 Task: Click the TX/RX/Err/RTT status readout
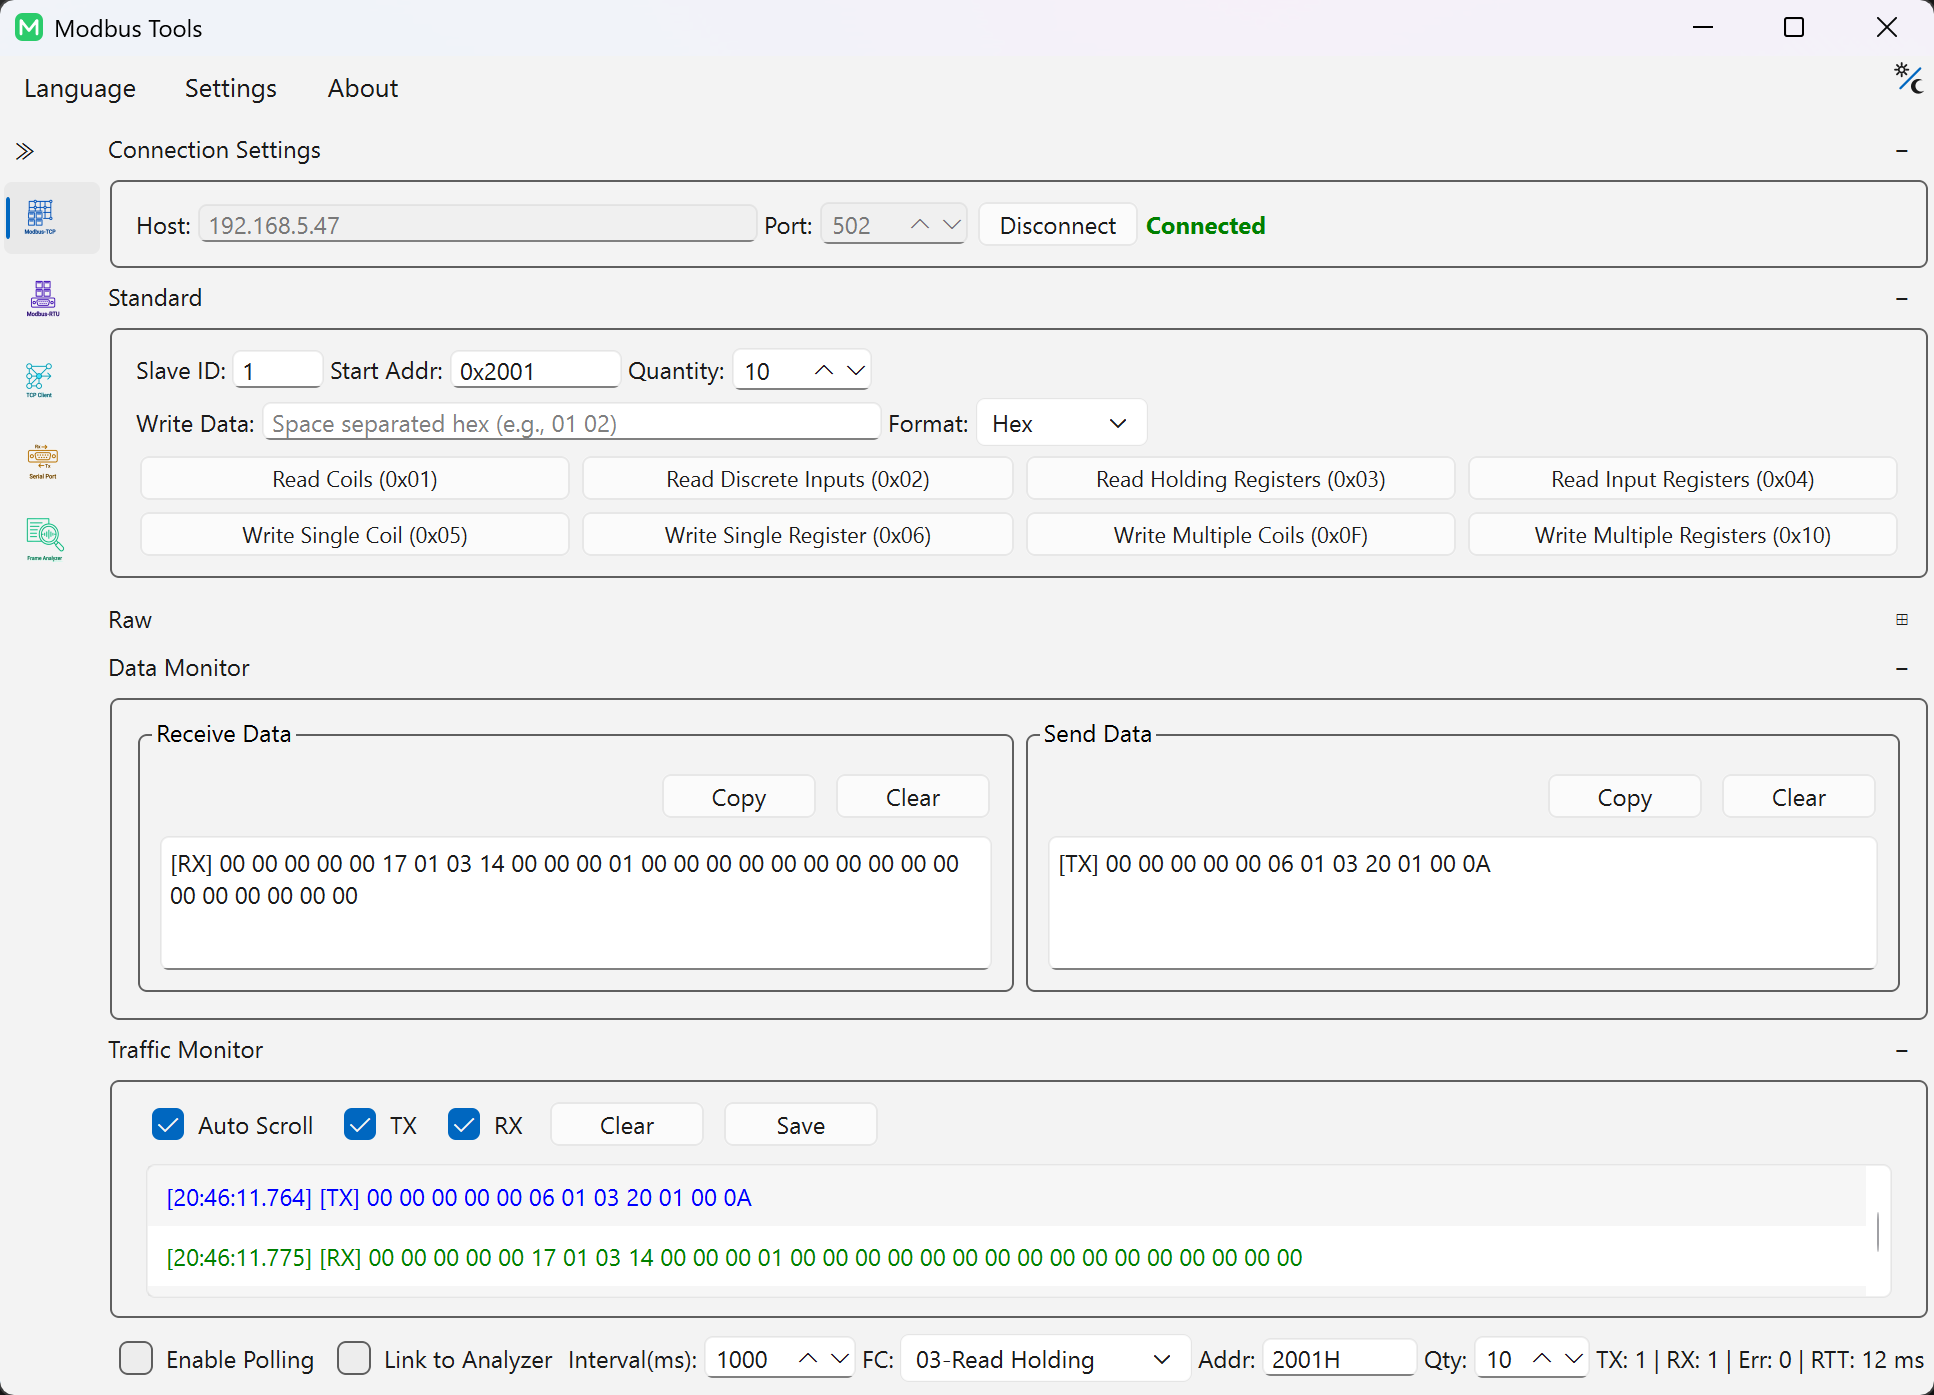(x=1760, y=1359)
